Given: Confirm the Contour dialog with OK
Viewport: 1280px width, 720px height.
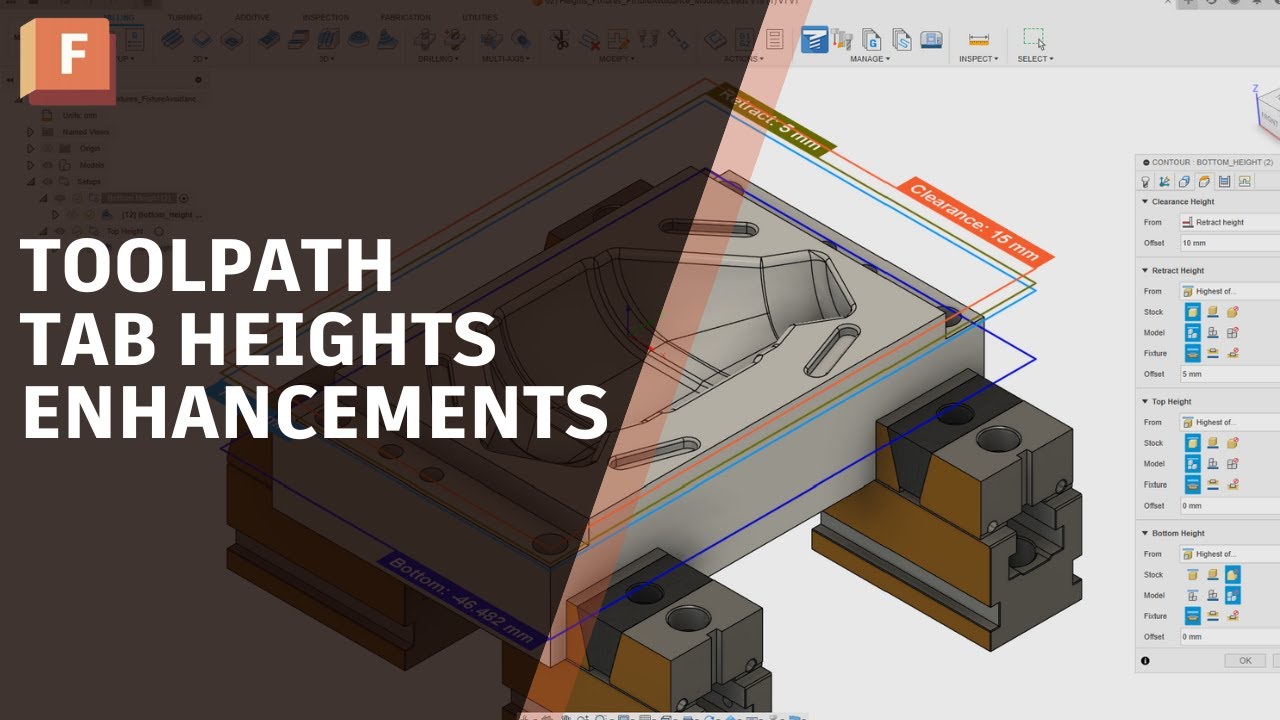Looking at the screenshot, I should (1245, 661).
